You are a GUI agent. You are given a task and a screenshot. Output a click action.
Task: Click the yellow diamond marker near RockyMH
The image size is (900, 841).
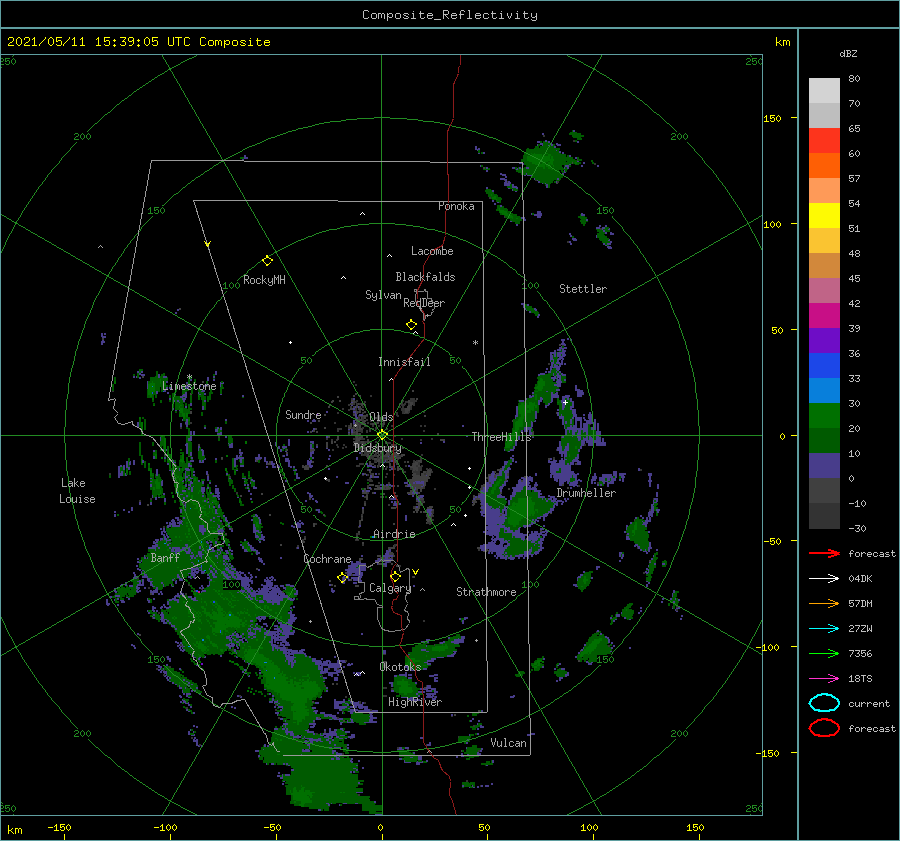[x=267, y=261]
